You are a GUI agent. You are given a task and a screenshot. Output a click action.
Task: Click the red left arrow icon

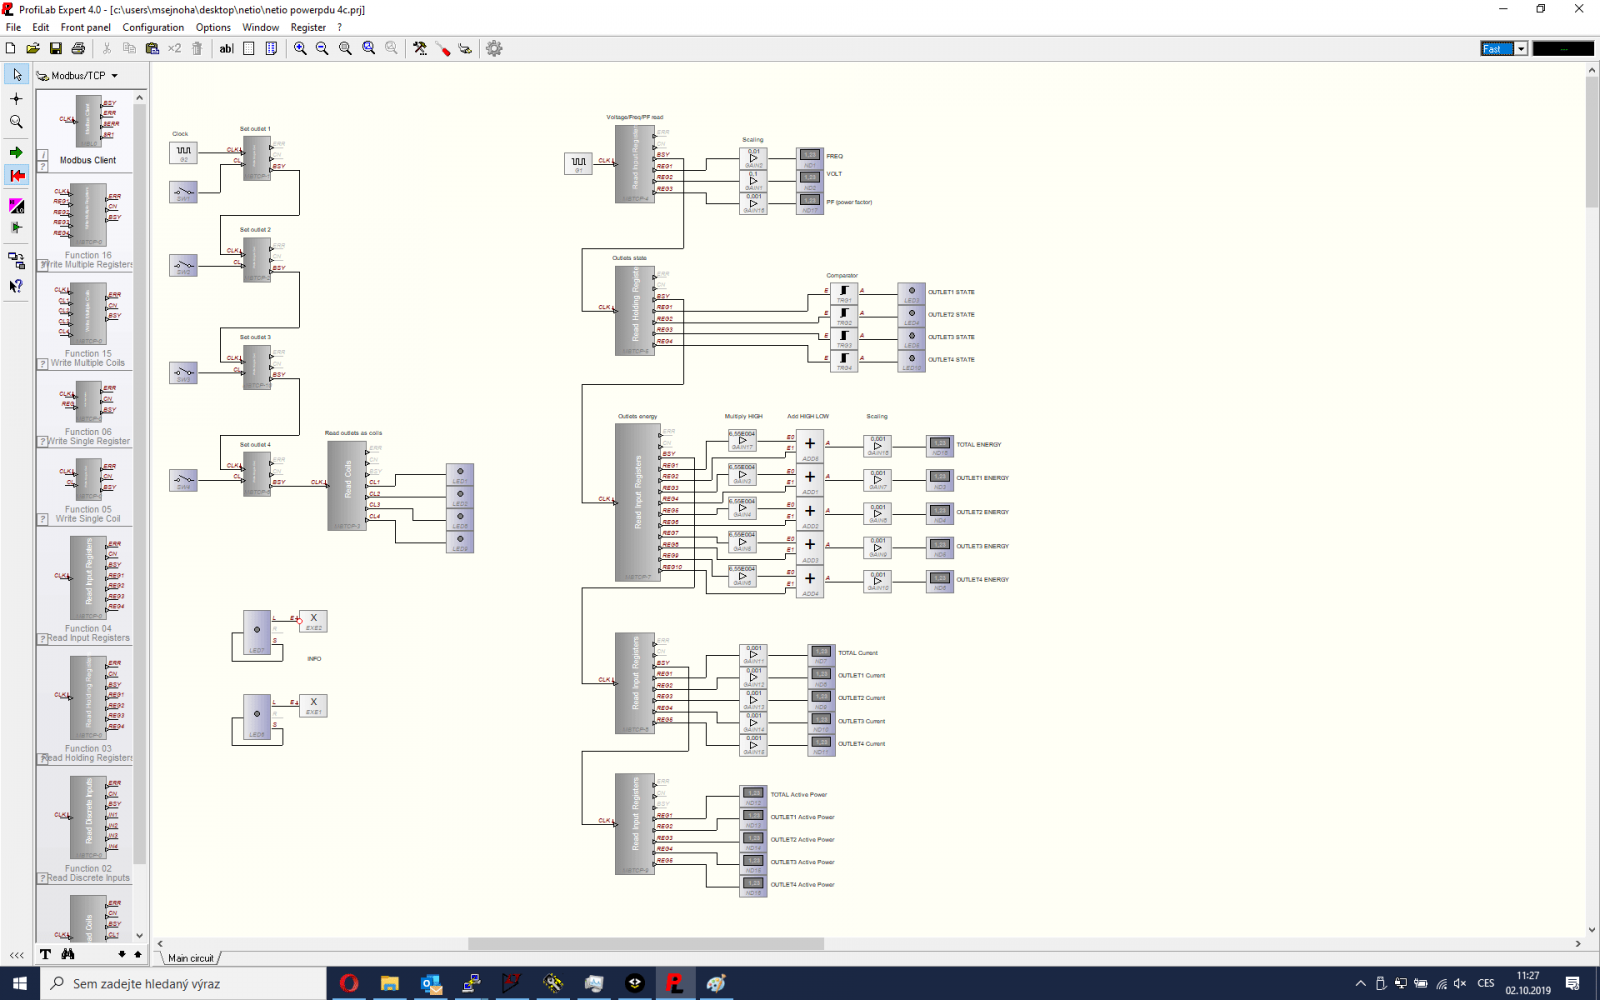click(16, 175)
